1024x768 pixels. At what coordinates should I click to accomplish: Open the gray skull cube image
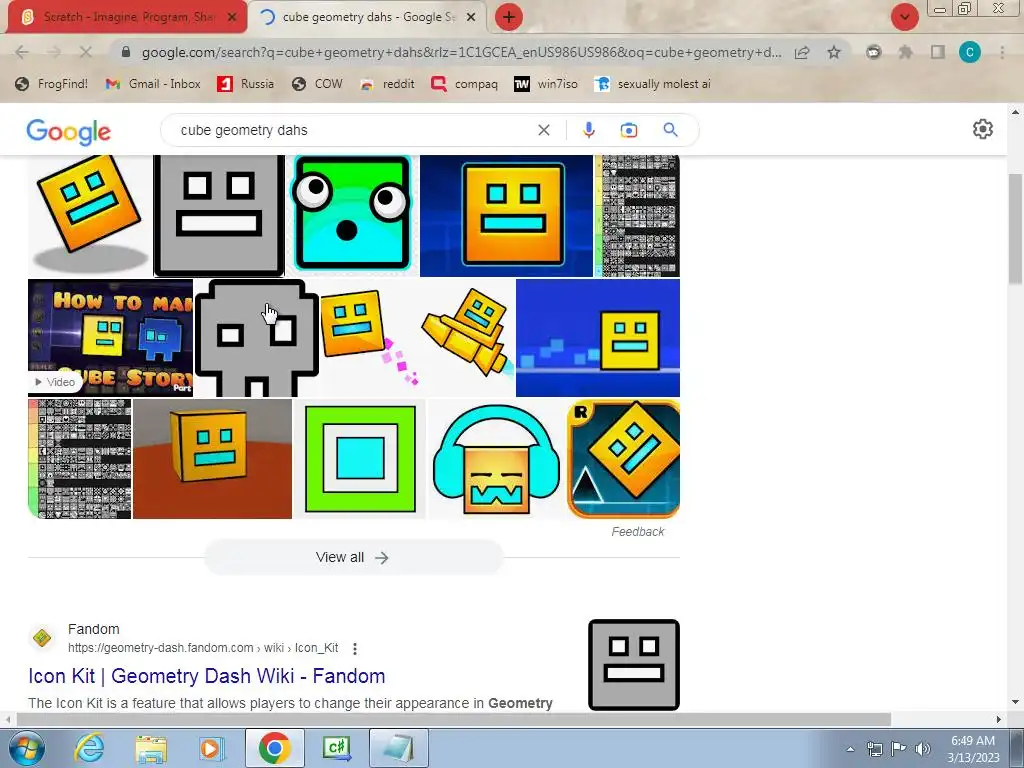257,338
